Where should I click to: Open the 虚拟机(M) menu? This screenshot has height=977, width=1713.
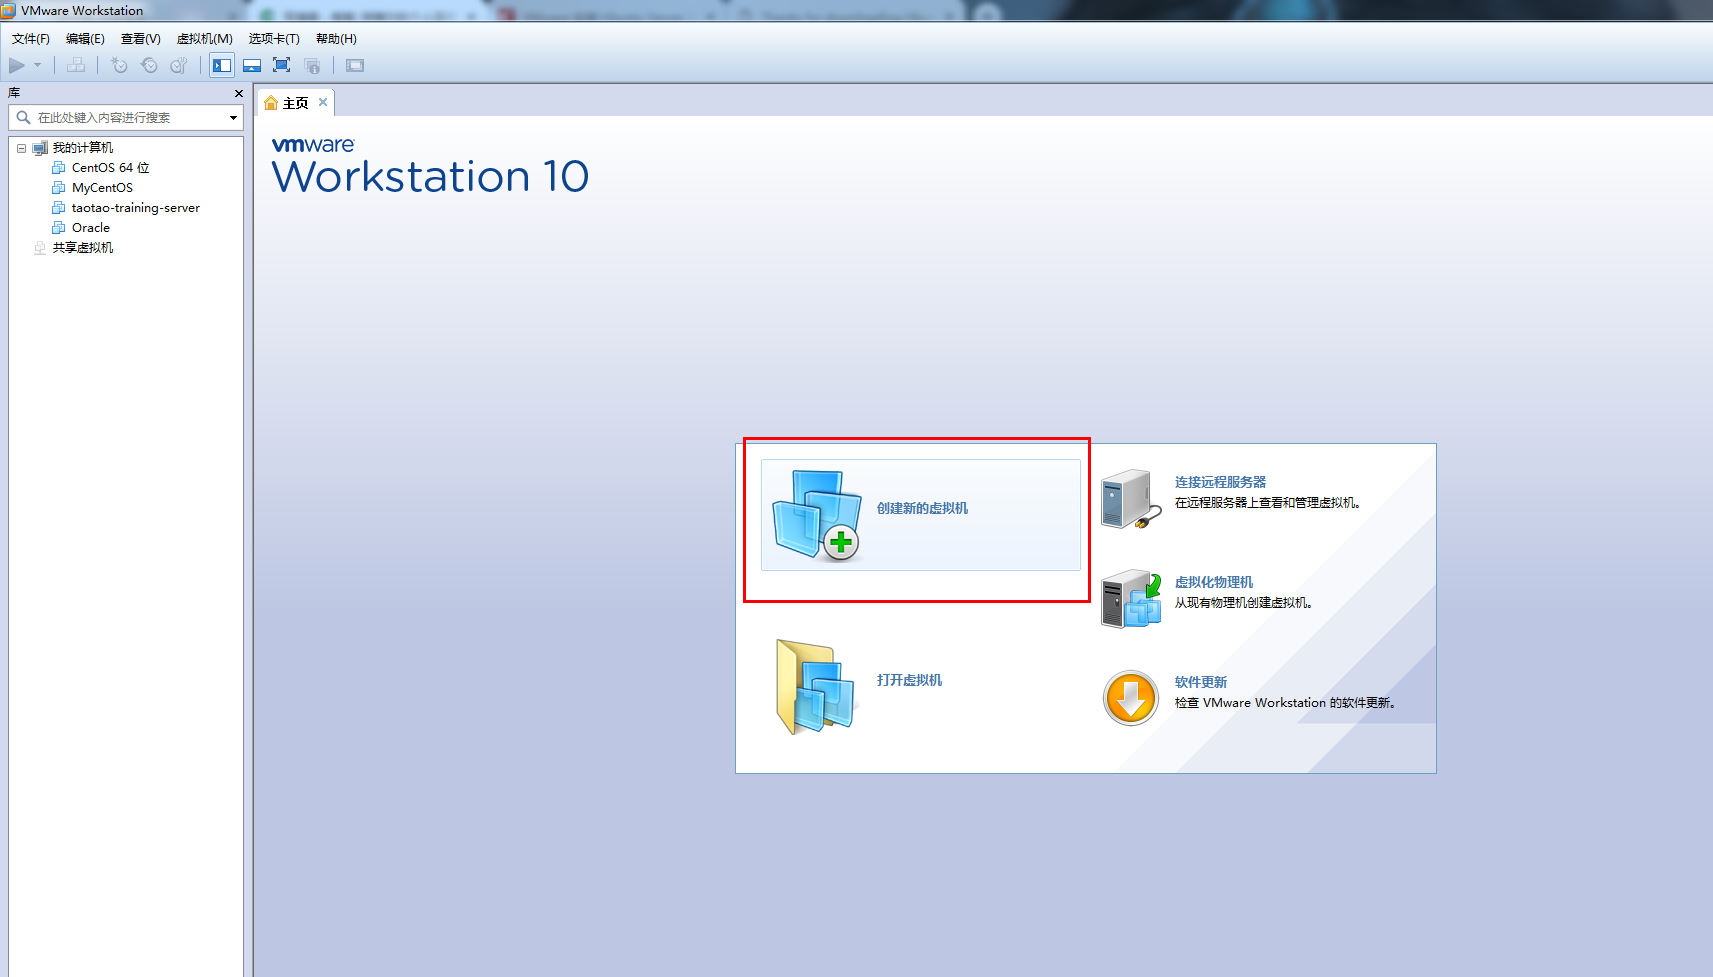click(x=205, y=38)
